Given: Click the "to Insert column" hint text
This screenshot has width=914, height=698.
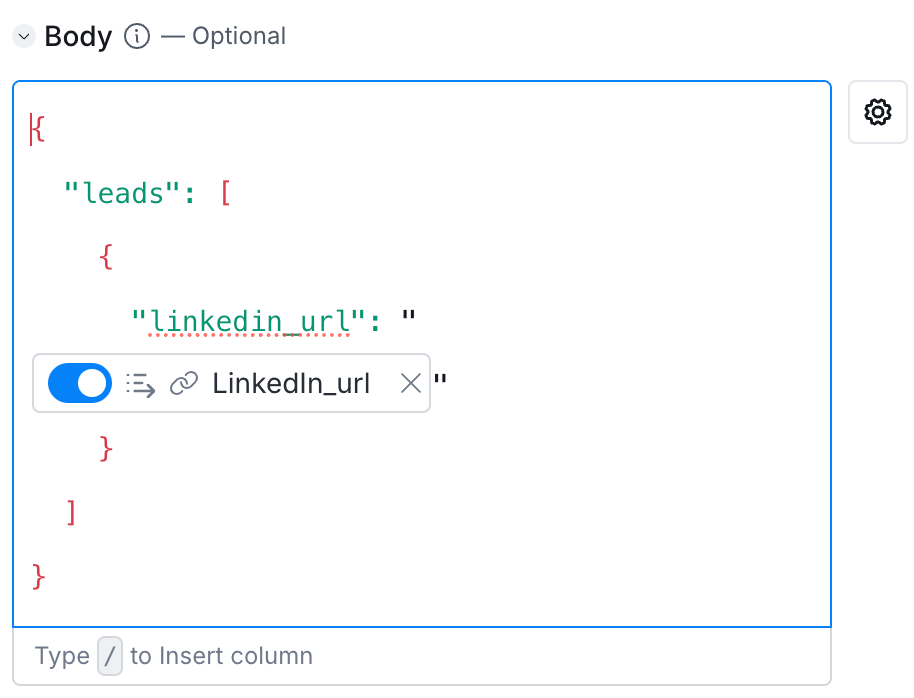Looking at the screenshot, I should coord(221,656).
